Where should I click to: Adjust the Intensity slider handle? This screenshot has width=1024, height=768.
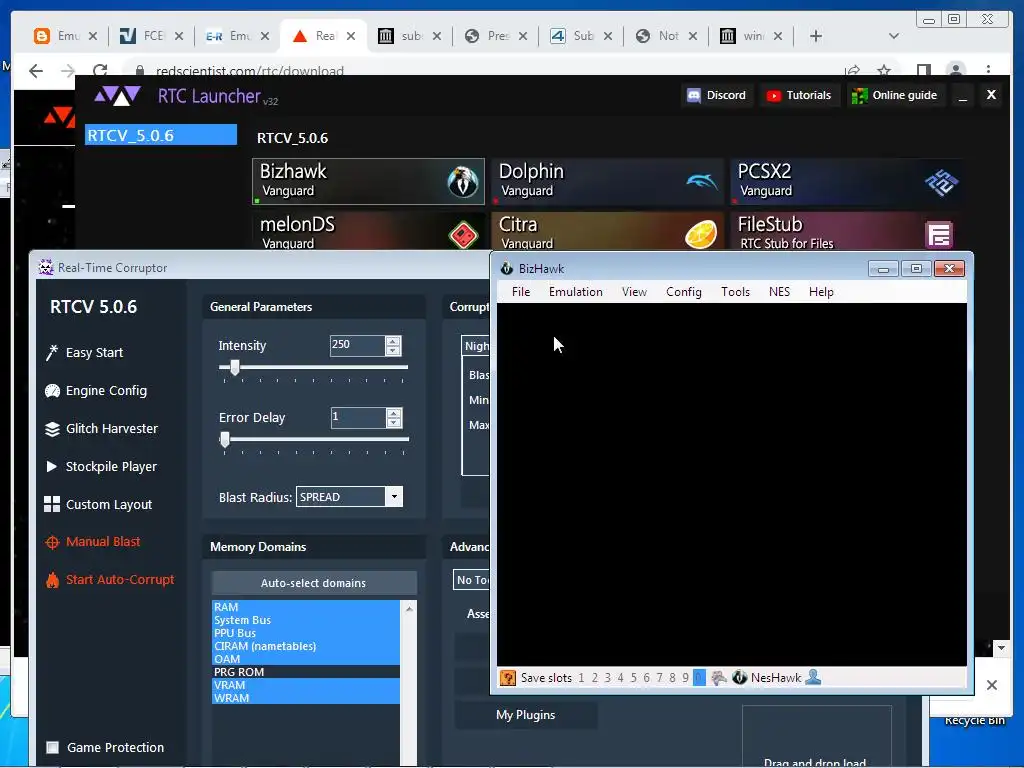click(x=234, y=368)
